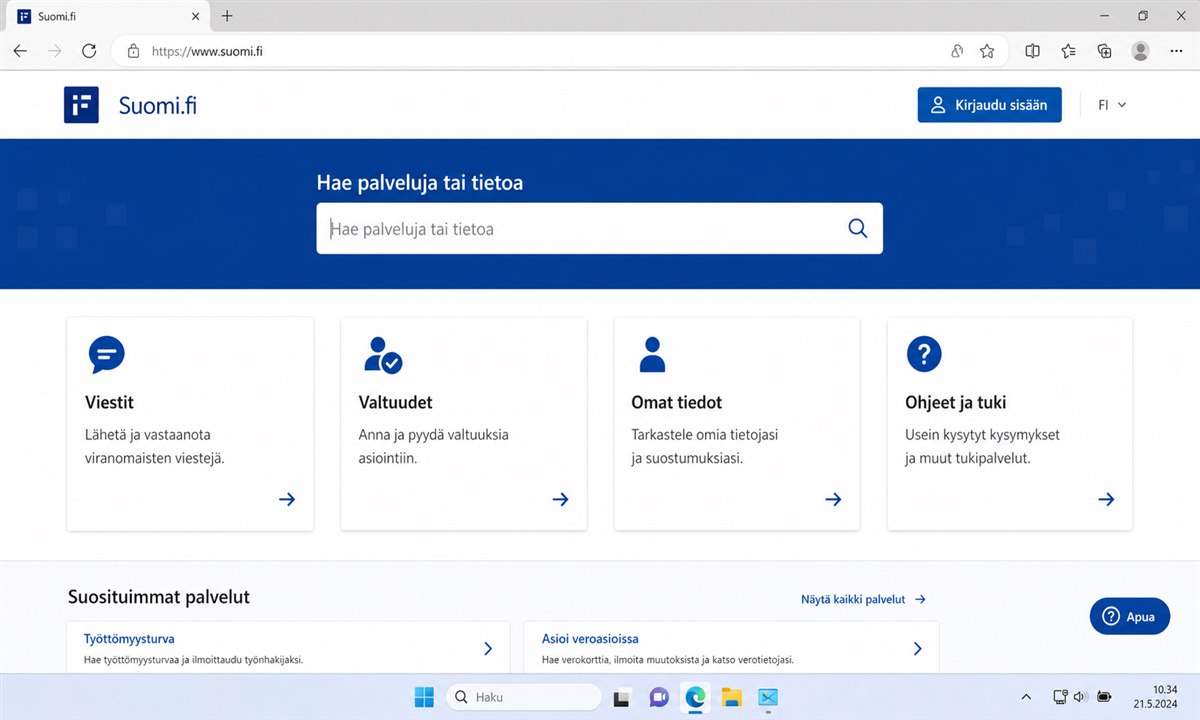The width and height of the screenshot is (1200, 720).
Task: Follow the arrow on the Valtuudet card
Action: tap(560, 499)
